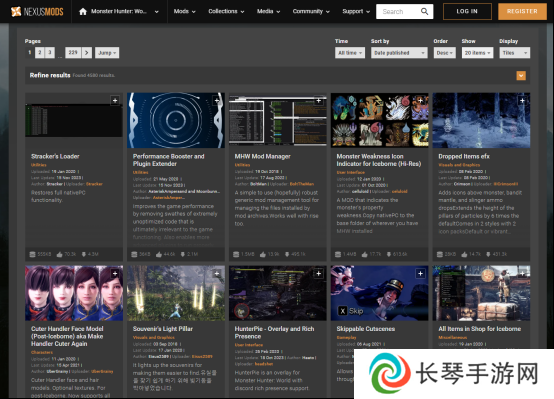Click User Interface category under Monster Weakness
This screenshot has width=554, height=399.
350,172
